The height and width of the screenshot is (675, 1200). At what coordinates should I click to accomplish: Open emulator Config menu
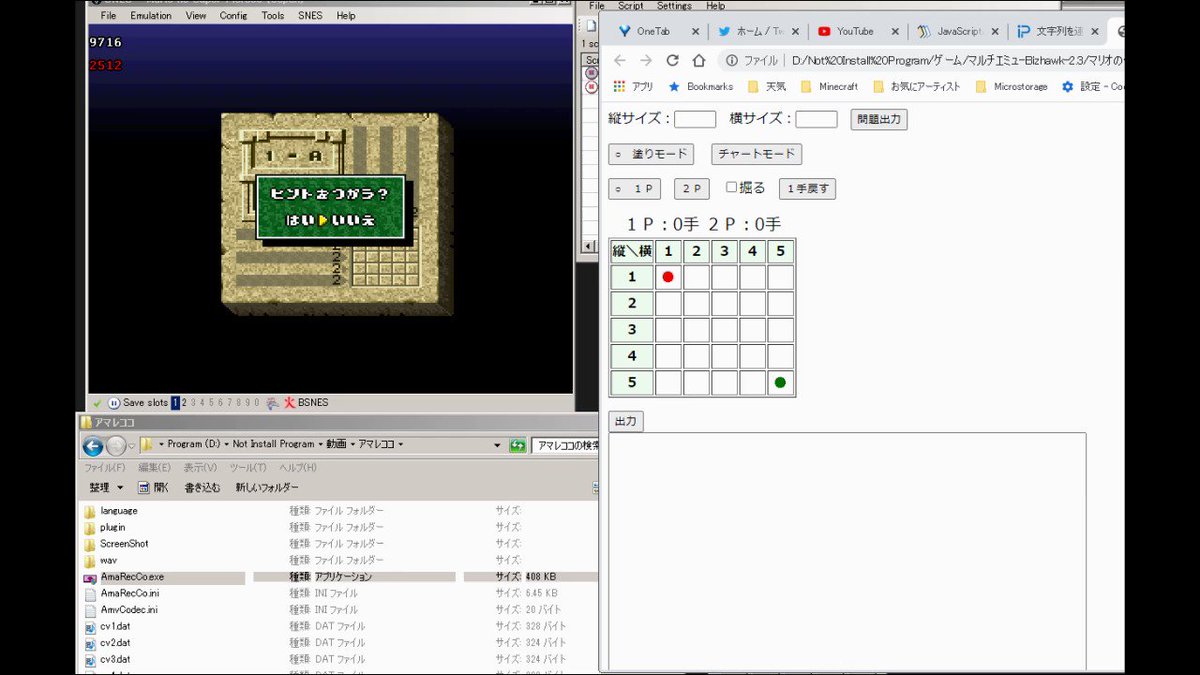tap(234, 16)
